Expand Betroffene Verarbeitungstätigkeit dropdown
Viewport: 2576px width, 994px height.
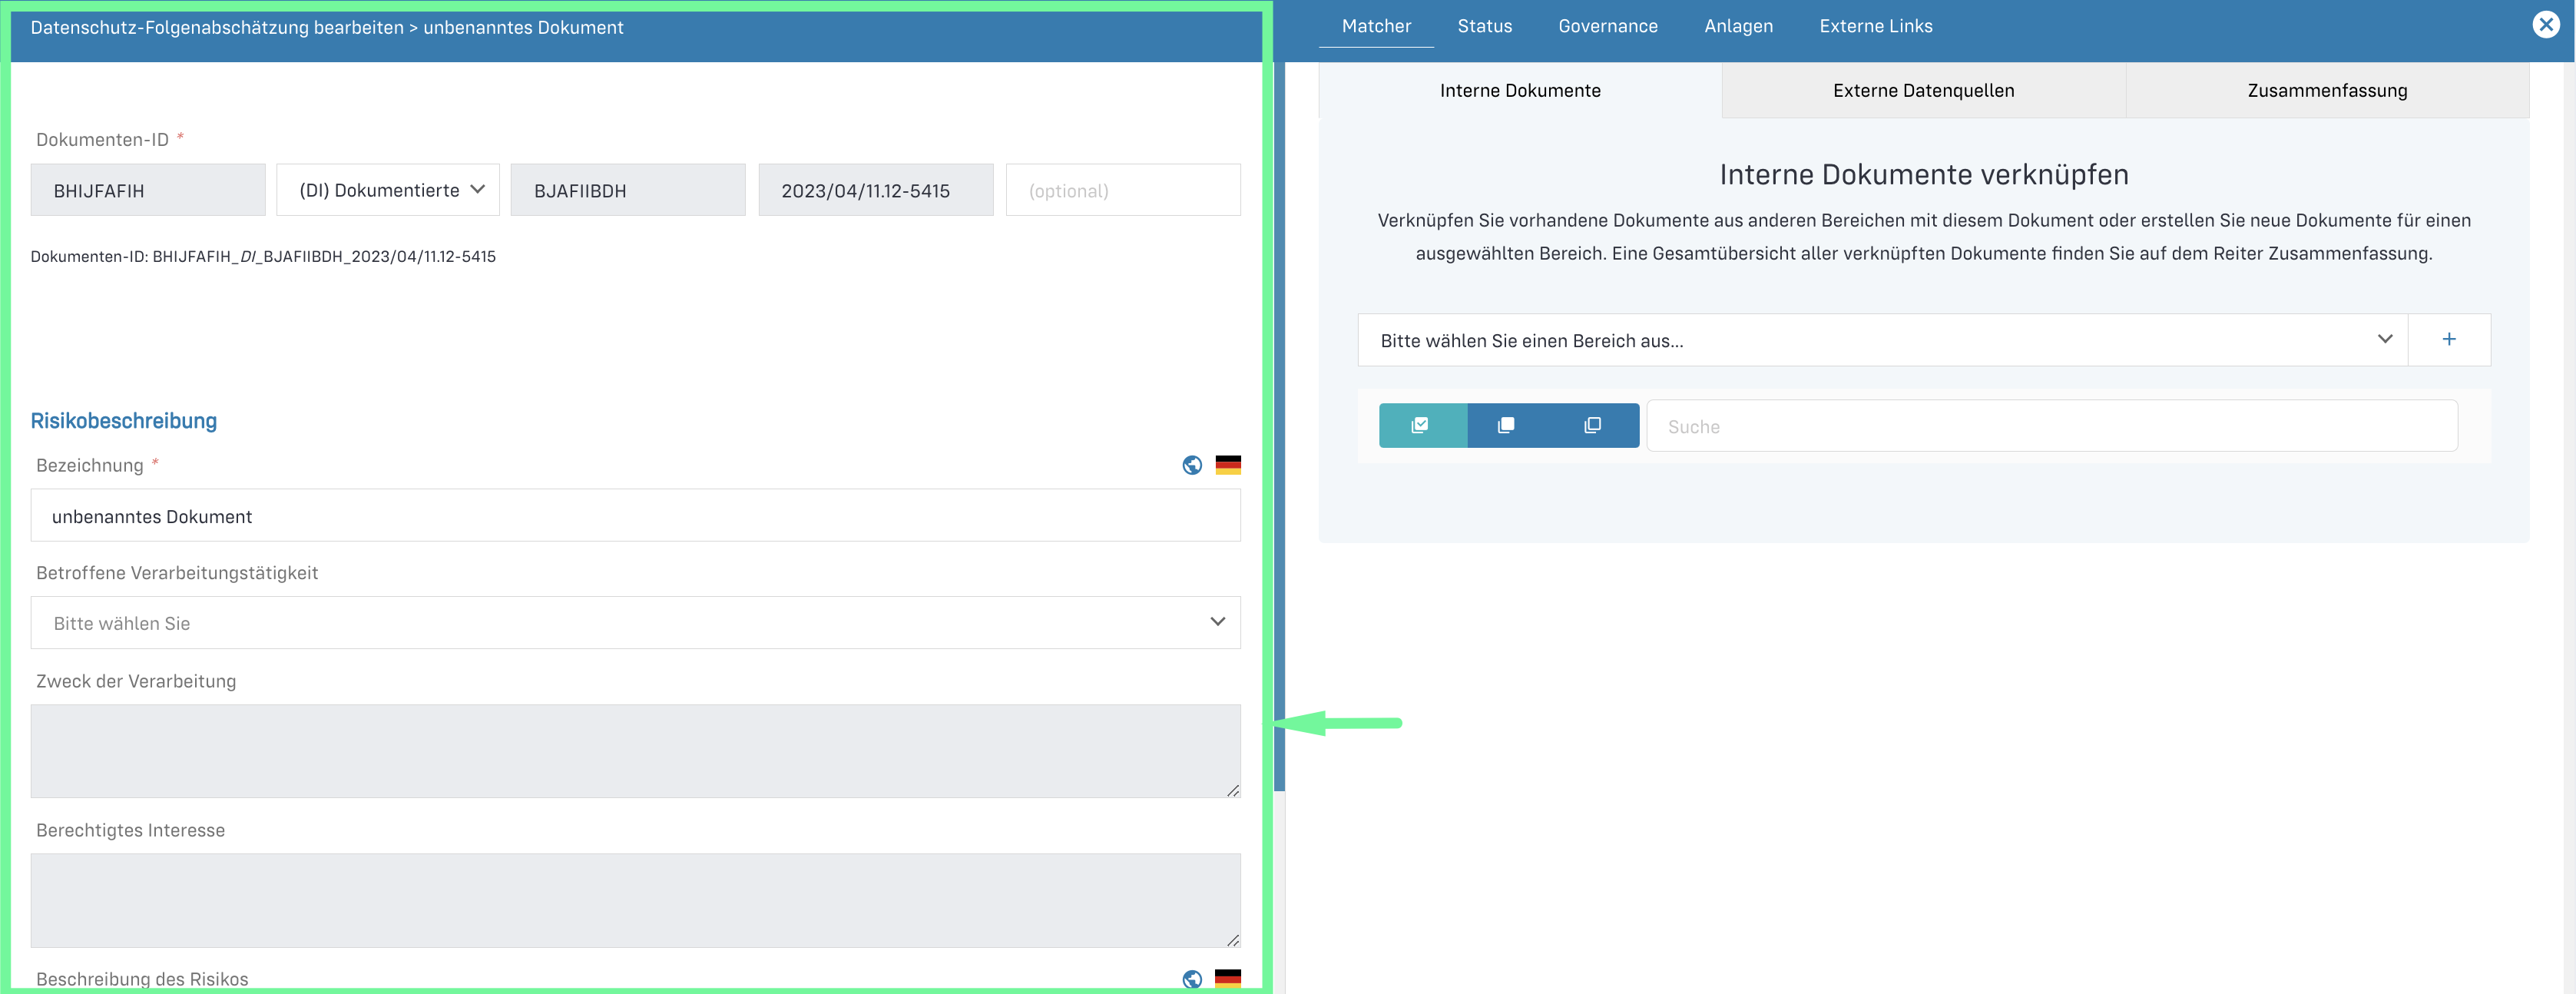click(635, 623)
